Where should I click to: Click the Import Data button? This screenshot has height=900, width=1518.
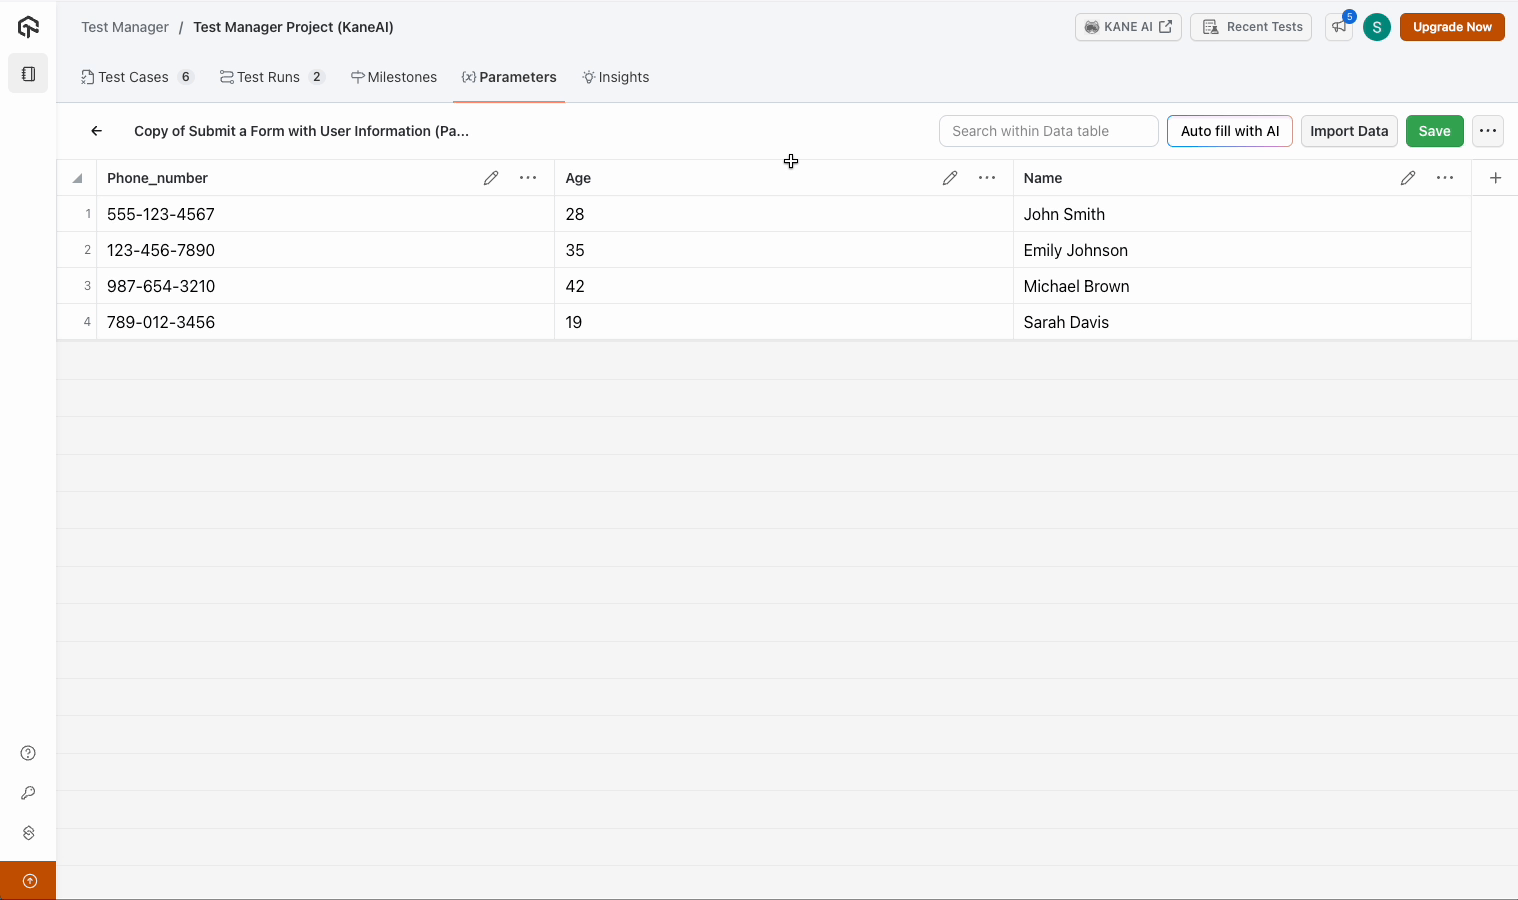pyautogui.click(x=1348, y=131)
